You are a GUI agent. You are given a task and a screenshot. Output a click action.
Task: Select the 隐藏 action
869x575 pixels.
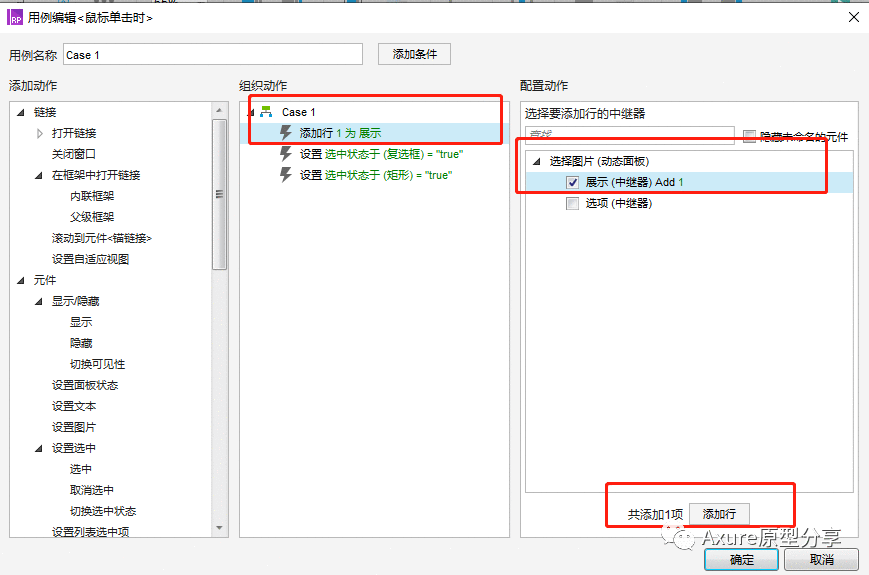81,343
